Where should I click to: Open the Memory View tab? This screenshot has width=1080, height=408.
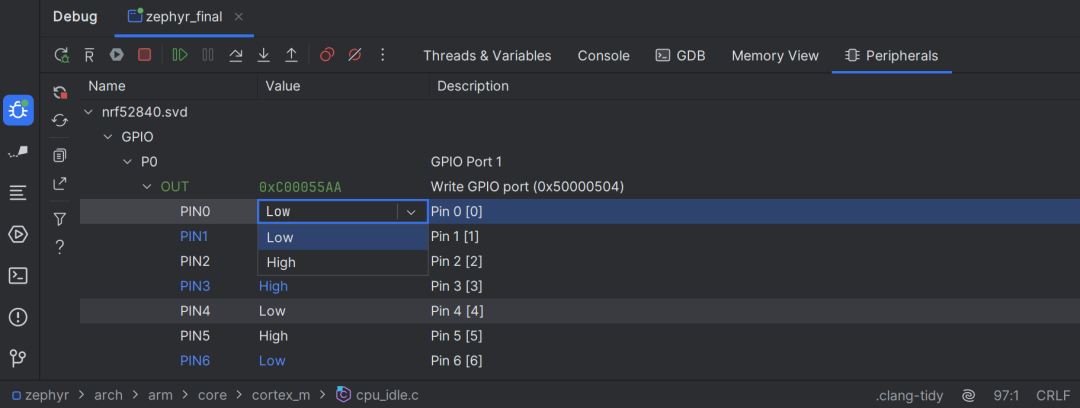pos(775,56)
